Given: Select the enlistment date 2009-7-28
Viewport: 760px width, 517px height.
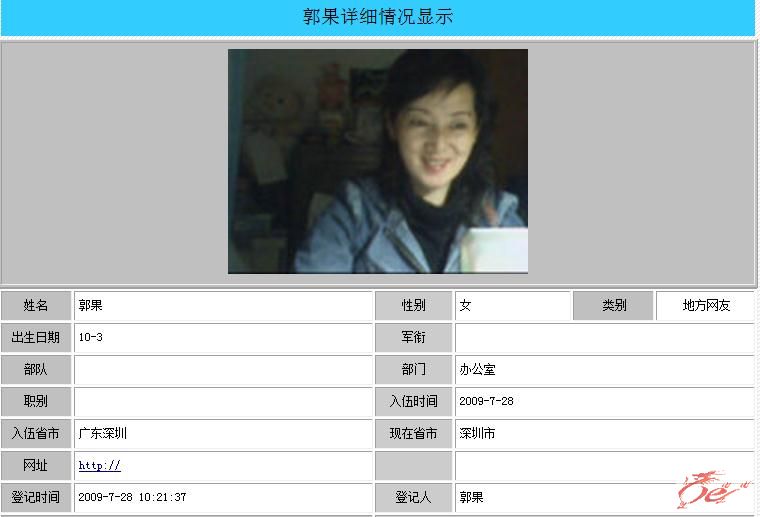Looking at the screenshot, I should coord(486,401).
